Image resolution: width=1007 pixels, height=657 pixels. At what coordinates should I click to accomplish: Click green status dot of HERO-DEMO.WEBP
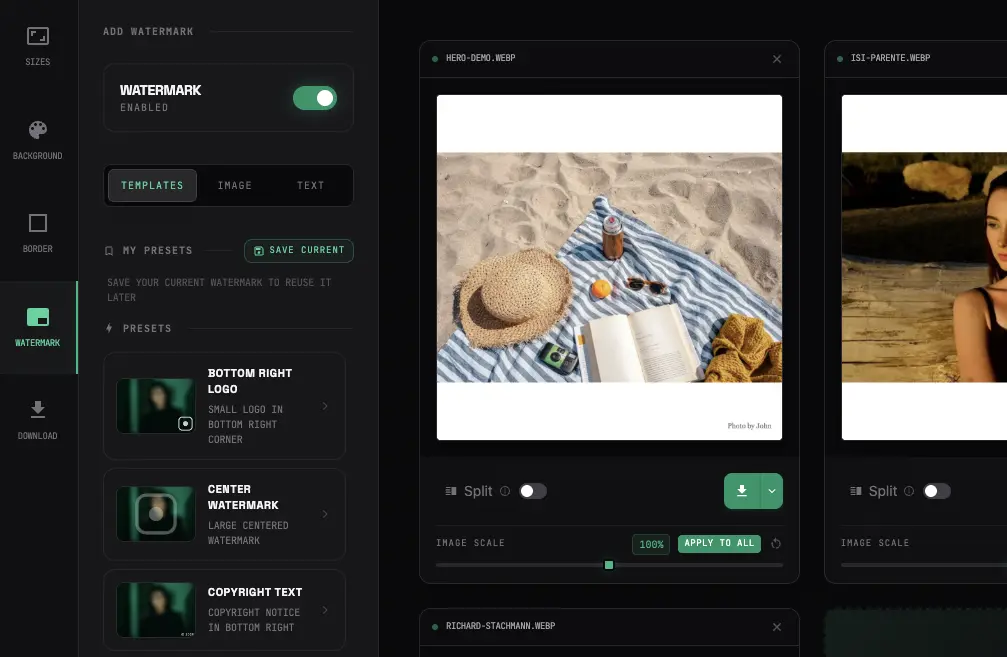435,59
